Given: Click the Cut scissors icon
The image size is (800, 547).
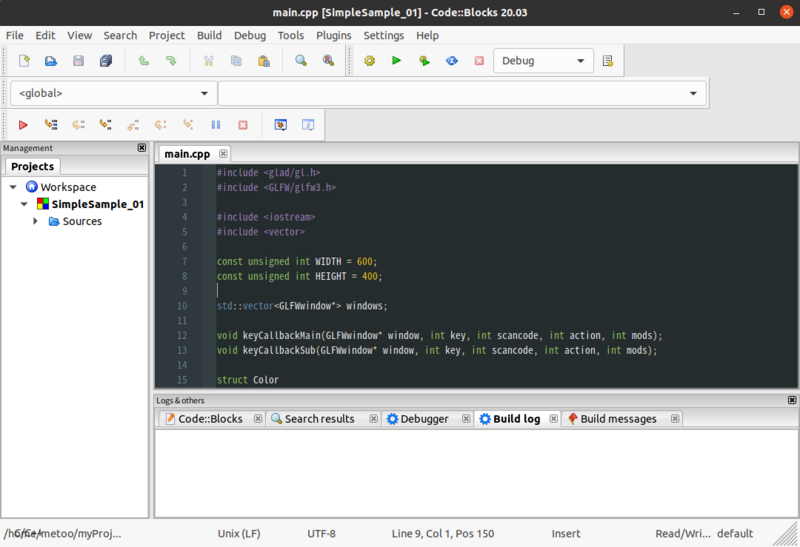Looking at the screenshot, I should tap(209, 61).
